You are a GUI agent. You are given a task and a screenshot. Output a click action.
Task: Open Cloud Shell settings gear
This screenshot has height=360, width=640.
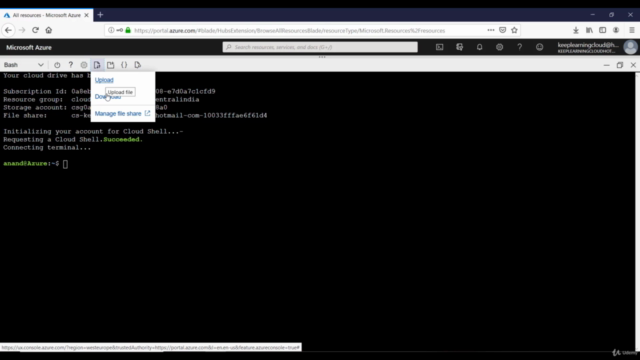[84, 65]
